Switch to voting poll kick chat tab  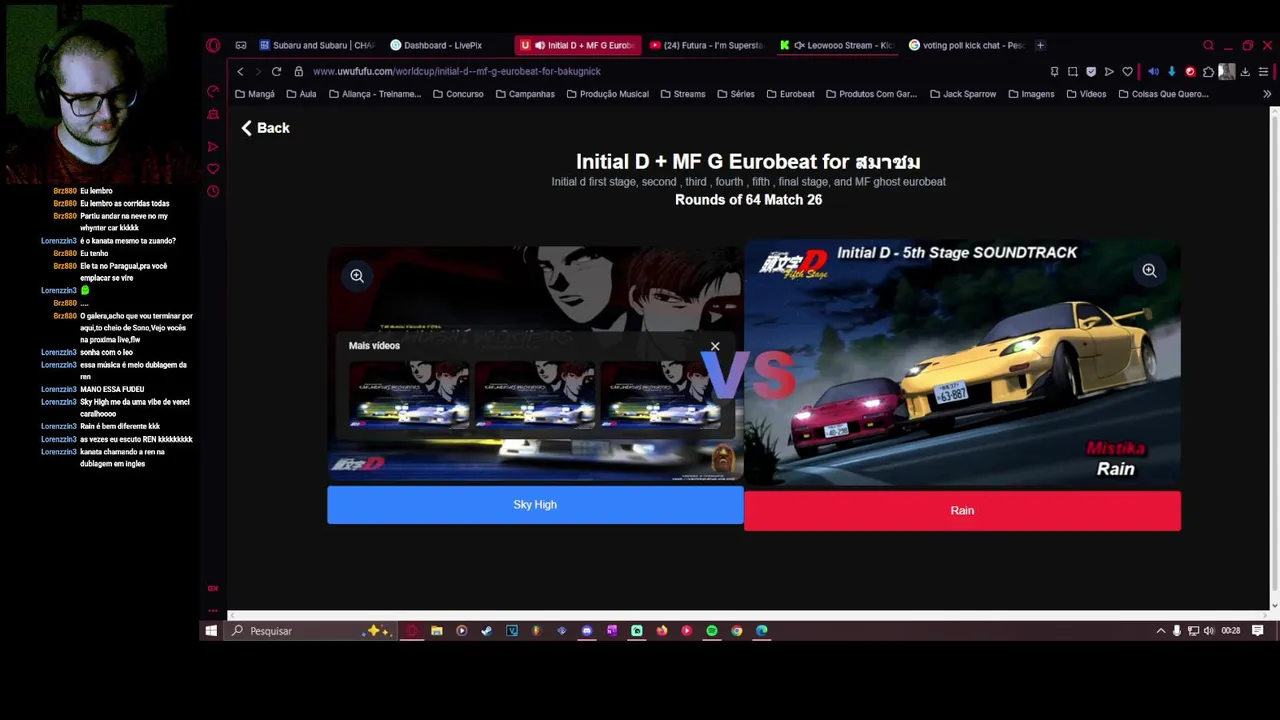pyautogui.click(x=967, y=45)
